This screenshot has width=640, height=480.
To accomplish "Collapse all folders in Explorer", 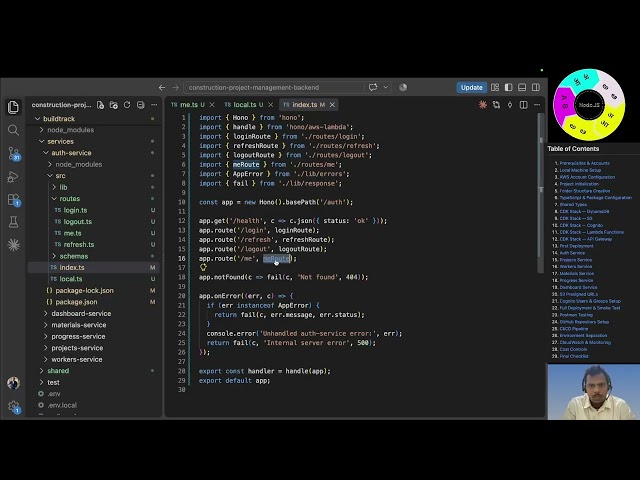I will [x=141, y=105].
